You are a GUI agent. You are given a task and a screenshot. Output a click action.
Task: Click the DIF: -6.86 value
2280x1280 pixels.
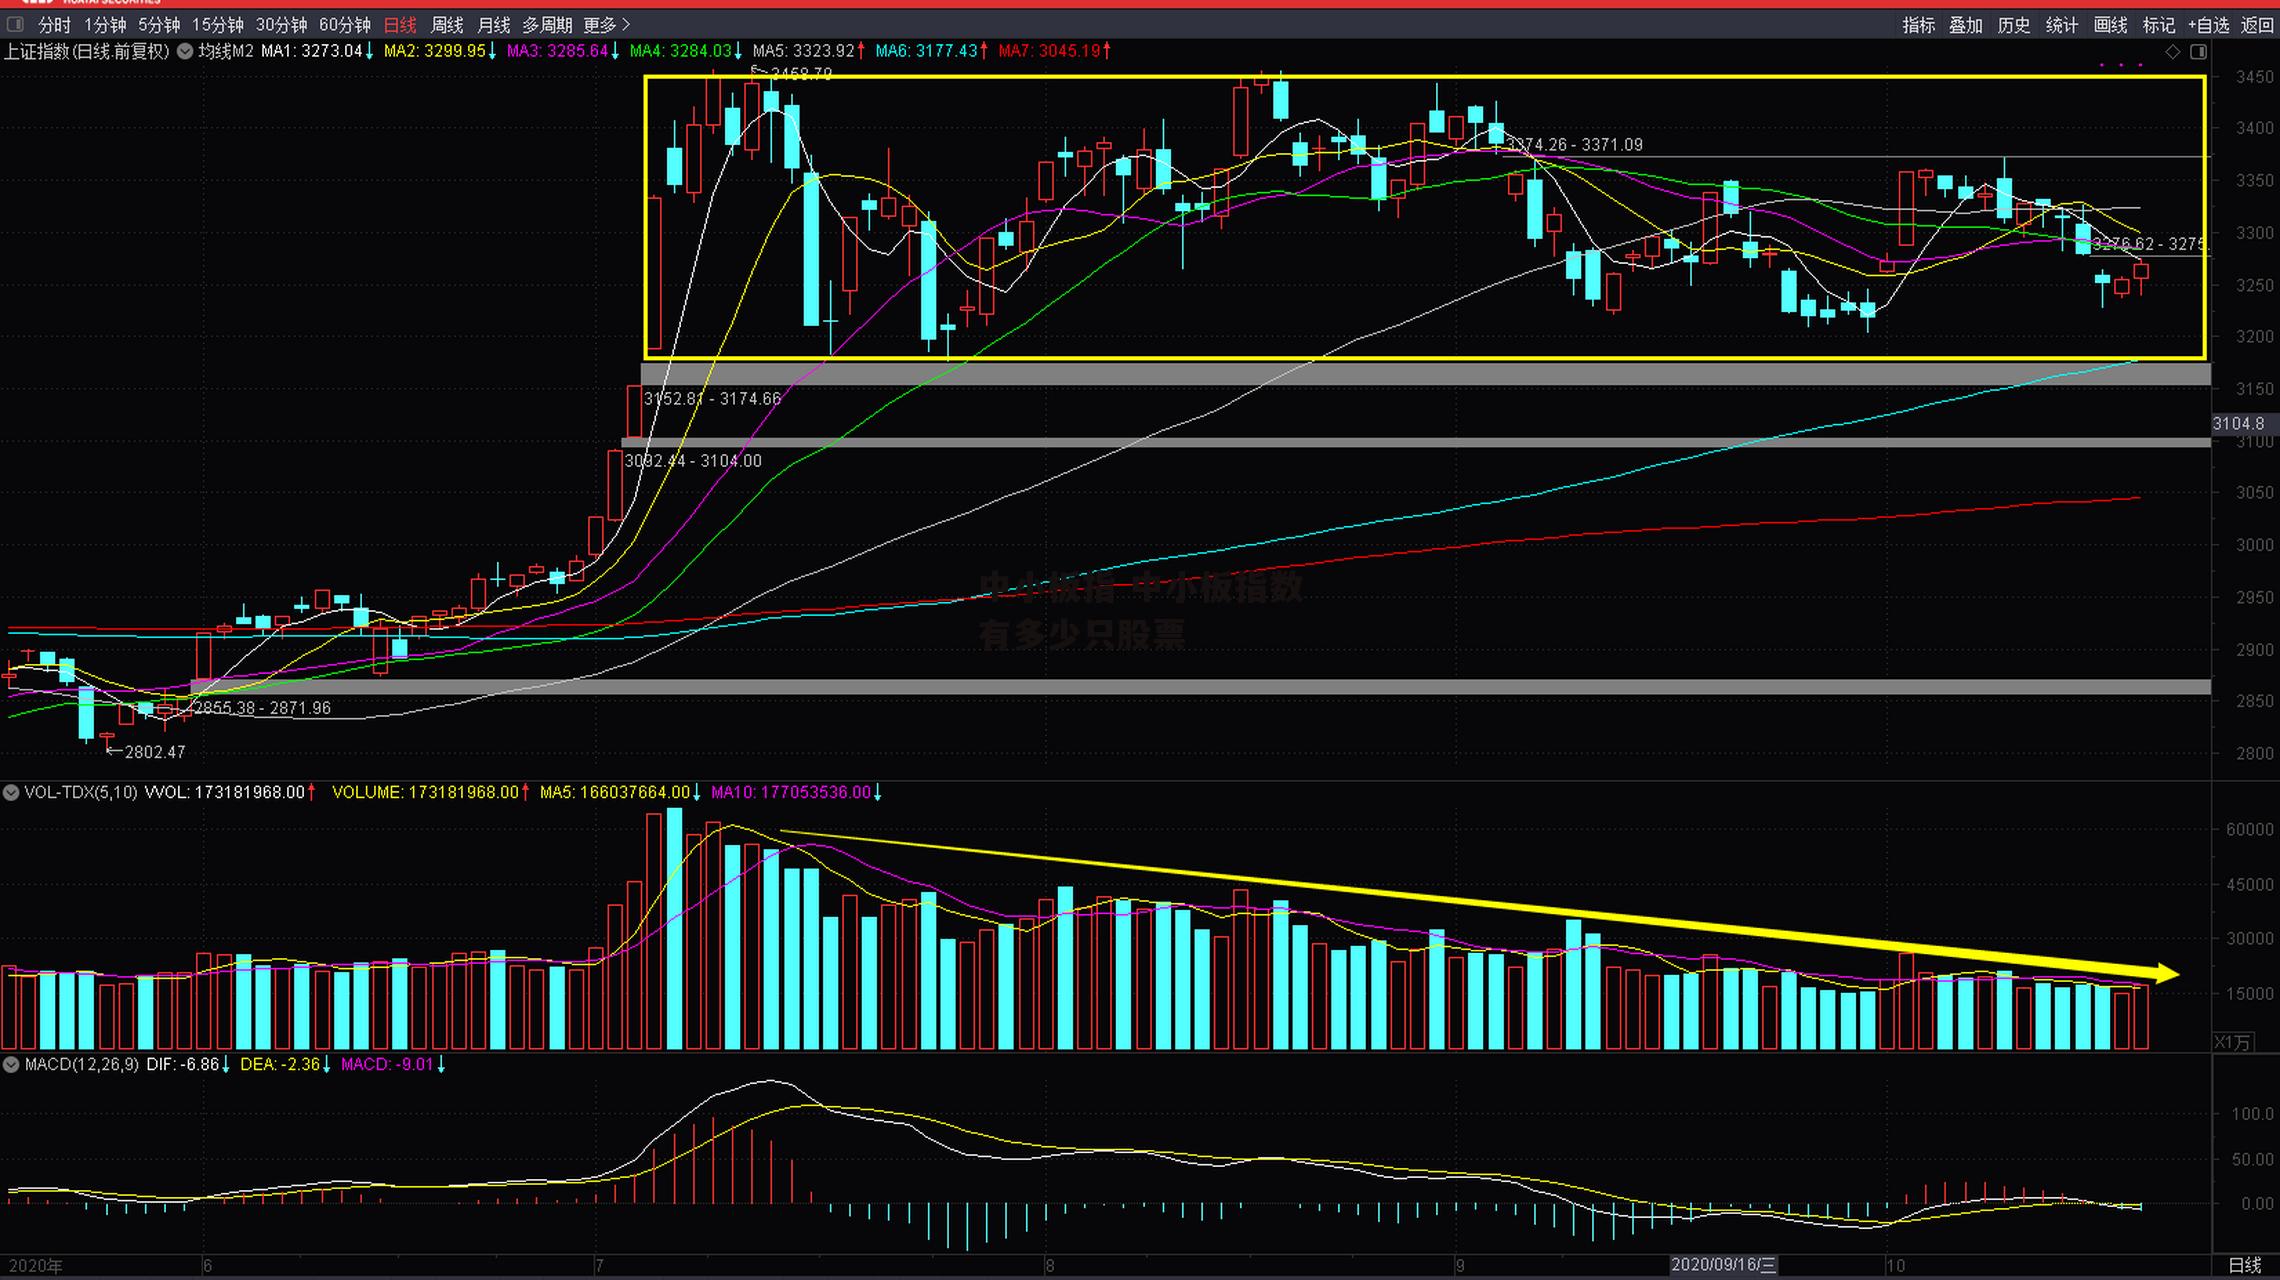pyautogui.click(x=183, y=1065)
